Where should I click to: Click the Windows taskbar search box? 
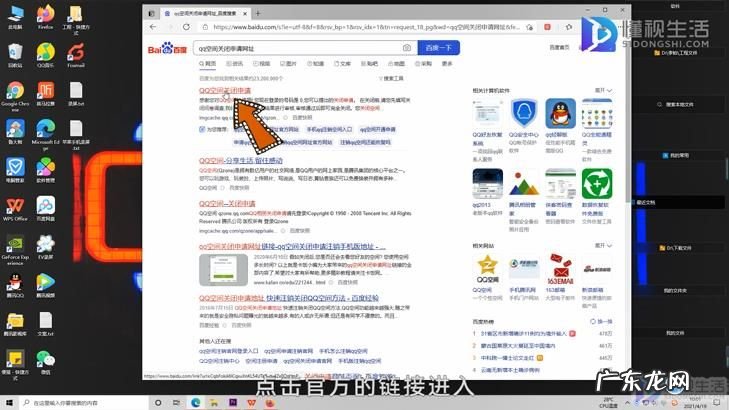pos(84,403)
